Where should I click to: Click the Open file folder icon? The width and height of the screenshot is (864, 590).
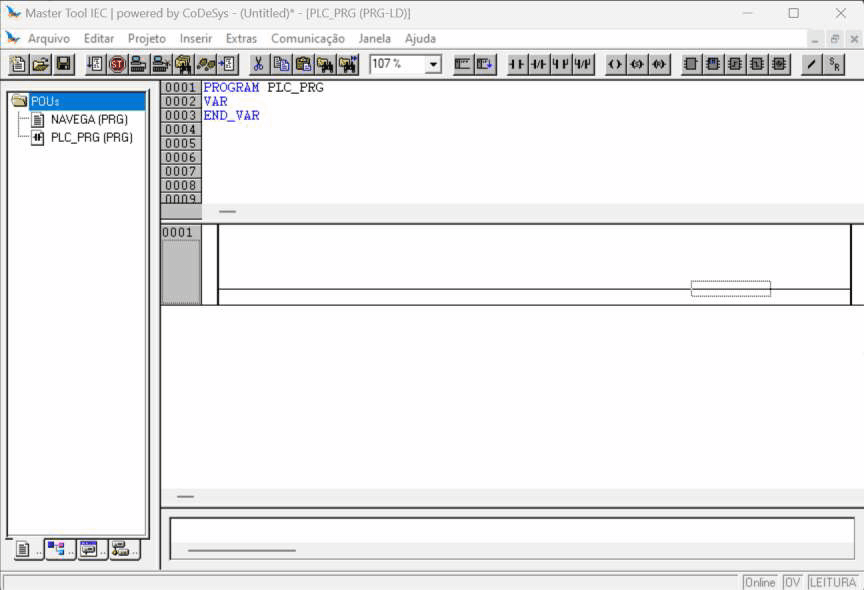[41, 64]
